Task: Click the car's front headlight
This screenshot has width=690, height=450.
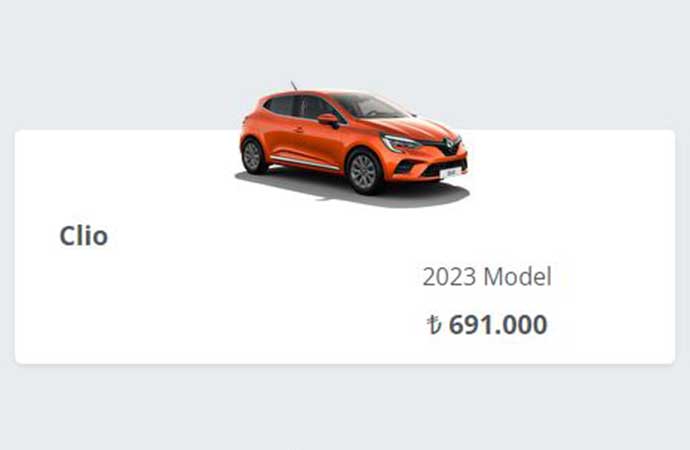Action: pos(400,143)
